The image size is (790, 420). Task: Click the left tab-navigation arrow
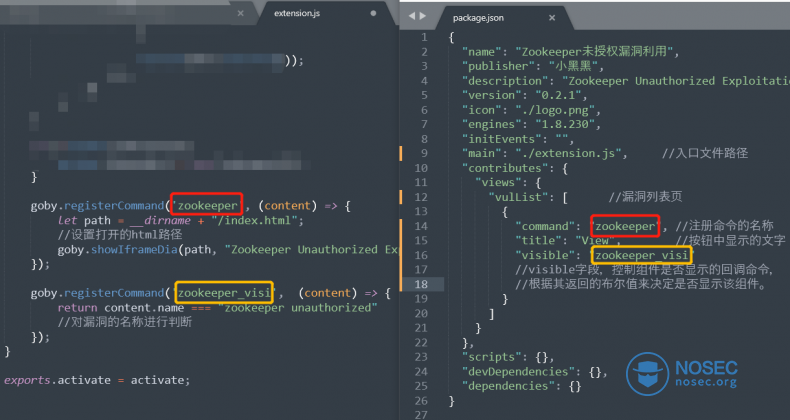(411, 16)
